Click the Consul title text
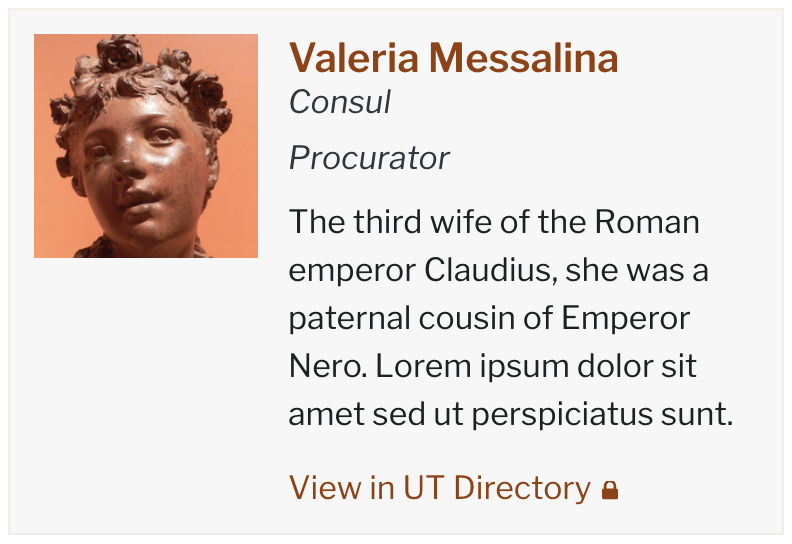The width and height of the screenshot is (792, 544). click(340, 102)
